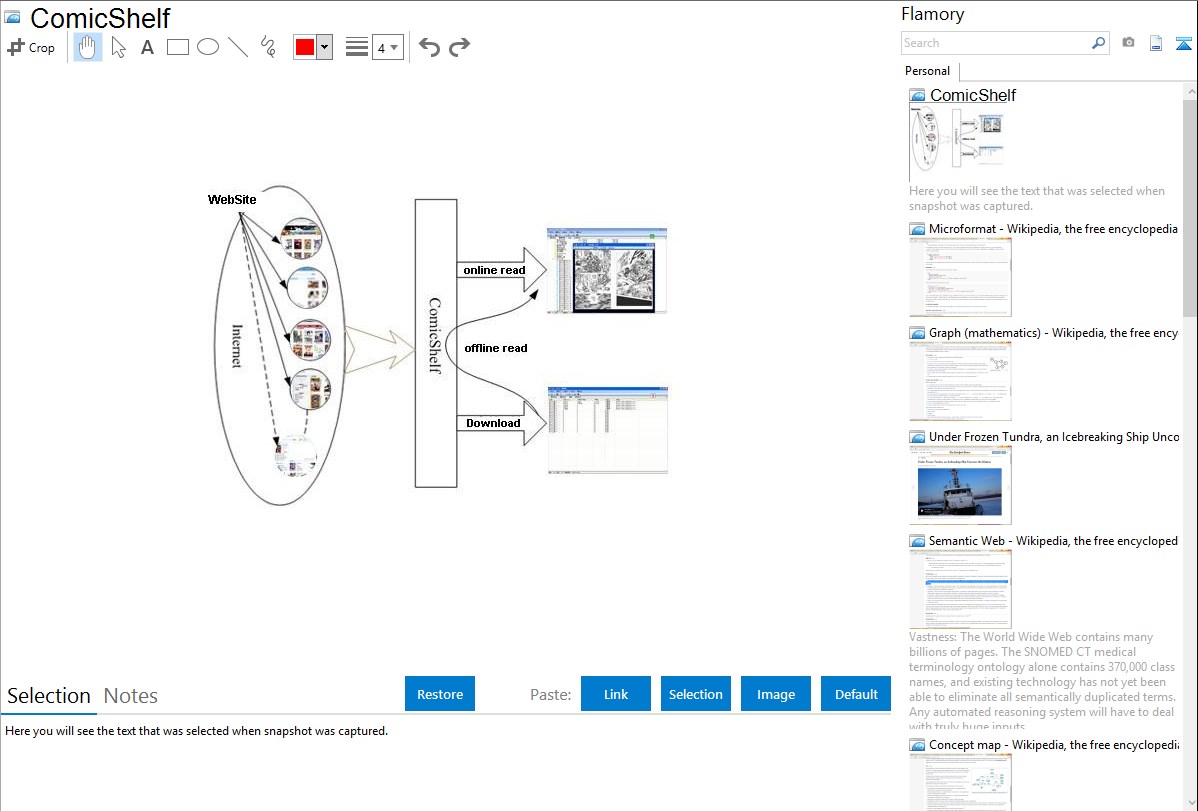Click the red color swatch
Screen dimensions: 1198x811
(305, 47)
